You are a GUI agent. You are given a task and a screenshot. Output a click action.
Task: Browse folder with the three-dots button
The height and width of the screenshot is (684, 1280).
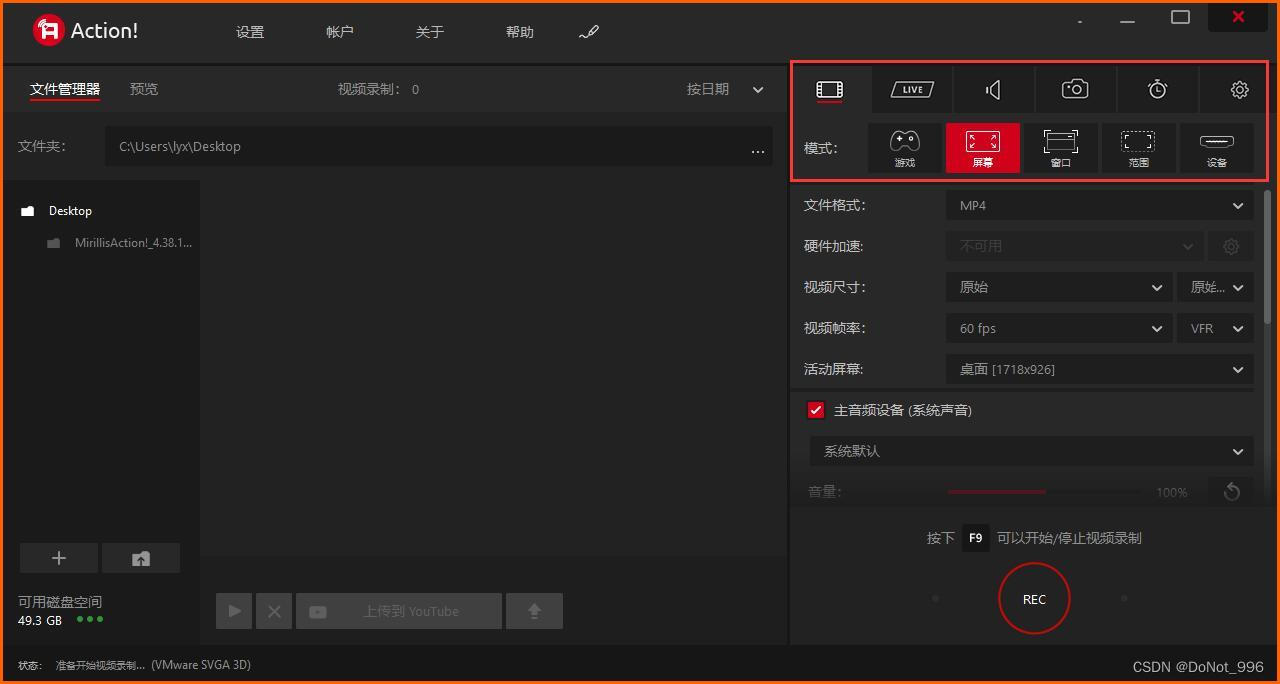[x=758, y=151]
